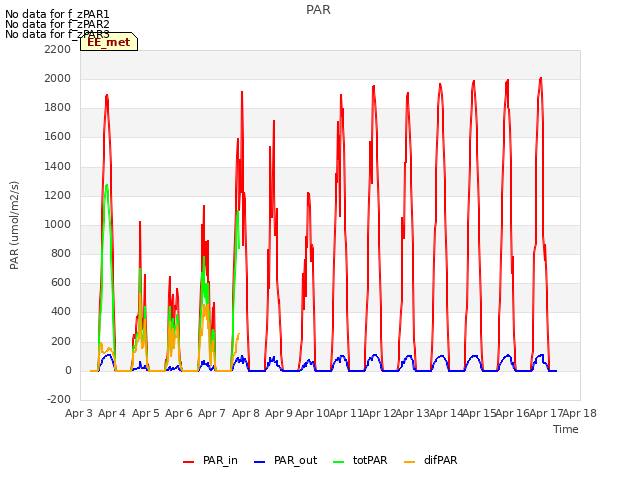Viewport: 640px width, 480px height.
Task: Click the red PAR_in peak on Apr 17
Action: click(x=541, y=78)
